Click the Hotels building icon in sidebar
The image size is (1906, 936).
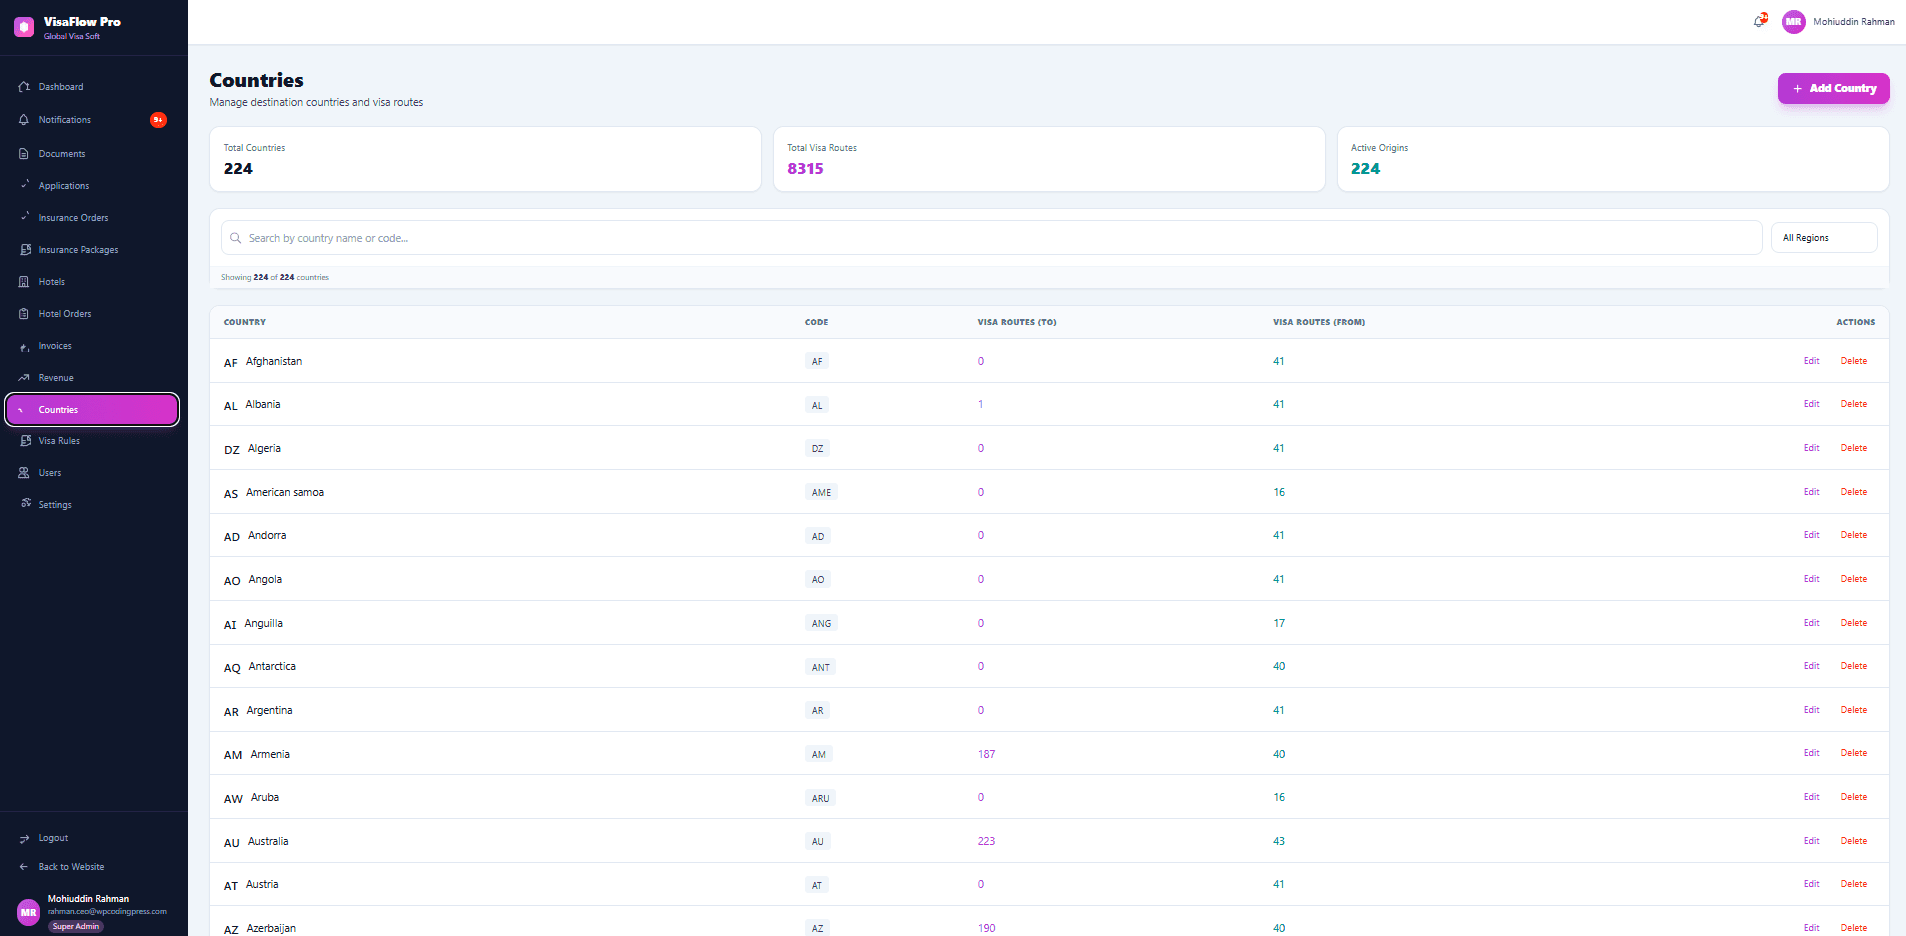[x=24, y=282]
